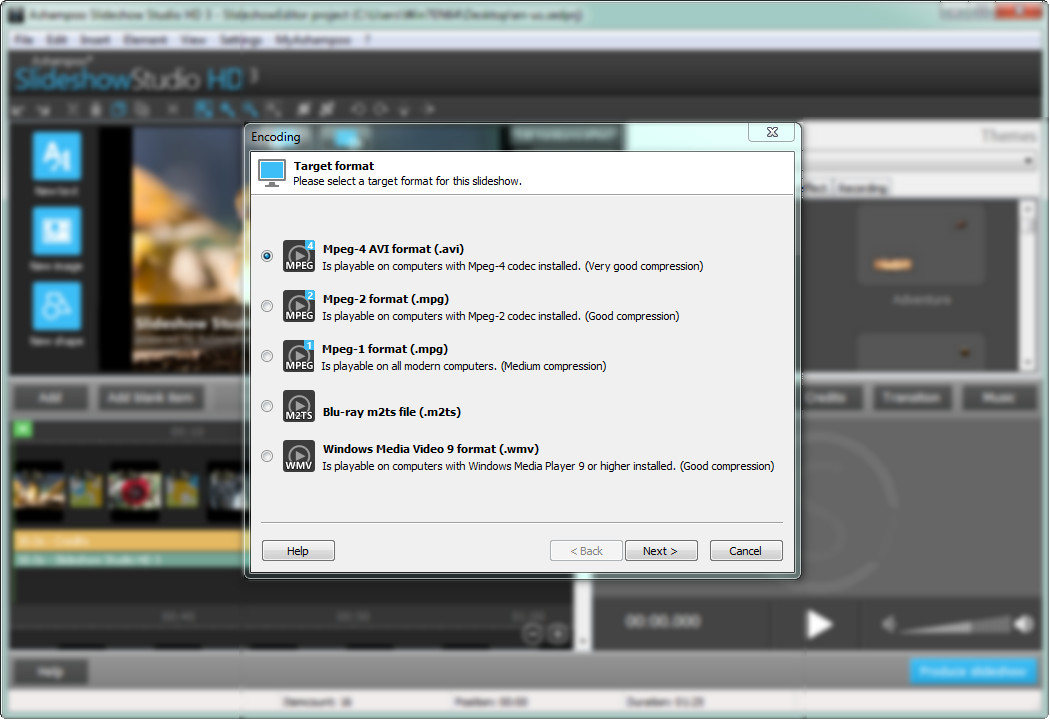The height and width of the screenshot is (720, 1050).
Task: Click the Mpeg-1 format MPEG icon
Action: (299, 356)
